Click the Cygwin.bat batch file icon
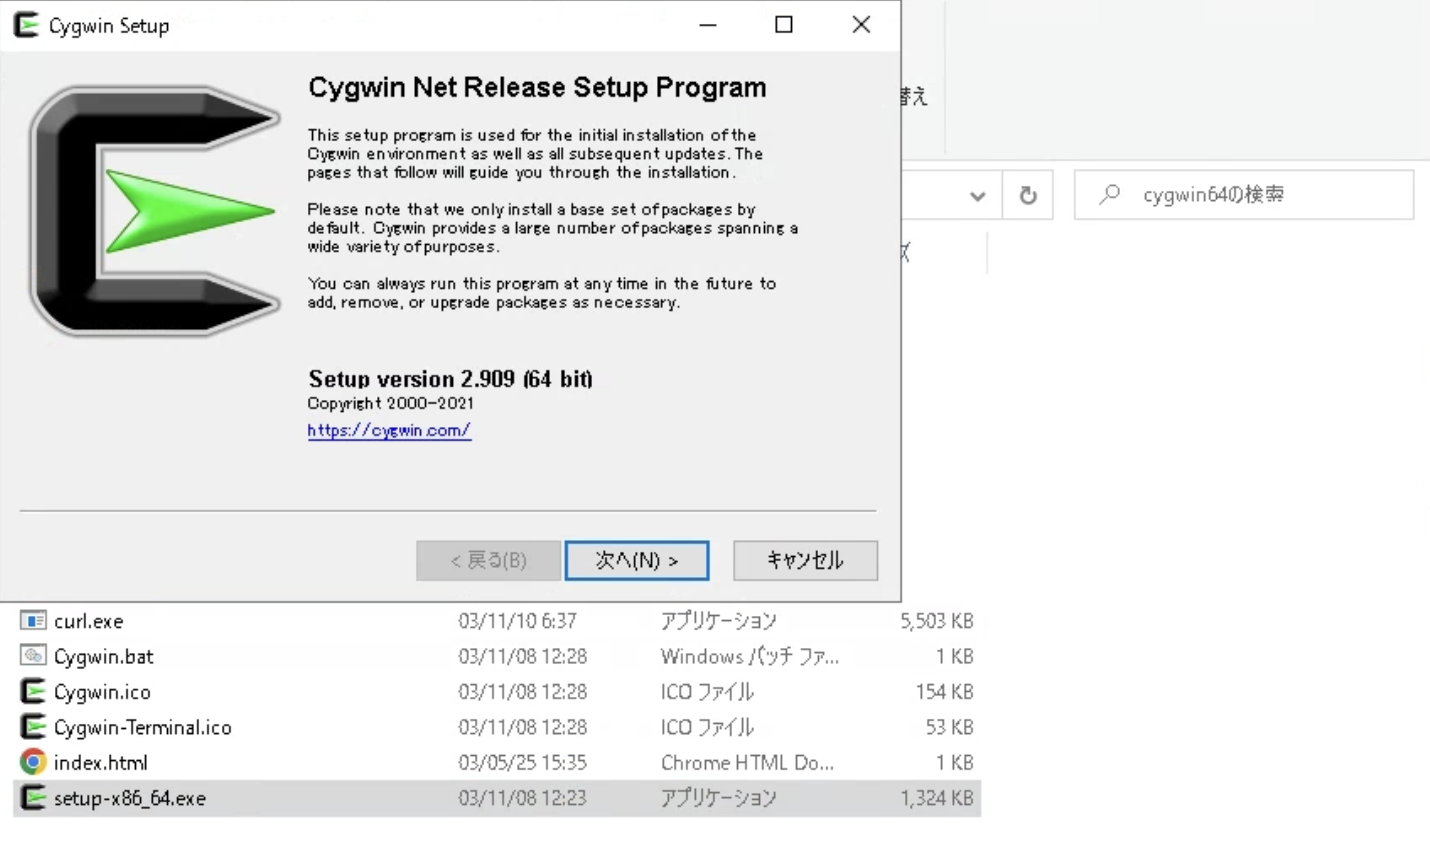1430x868 pixels. [x=33, y=656]
